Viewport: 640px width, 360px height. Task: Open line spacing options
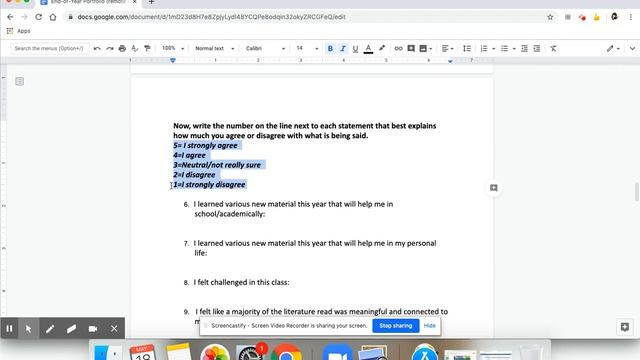coord(467,49)
